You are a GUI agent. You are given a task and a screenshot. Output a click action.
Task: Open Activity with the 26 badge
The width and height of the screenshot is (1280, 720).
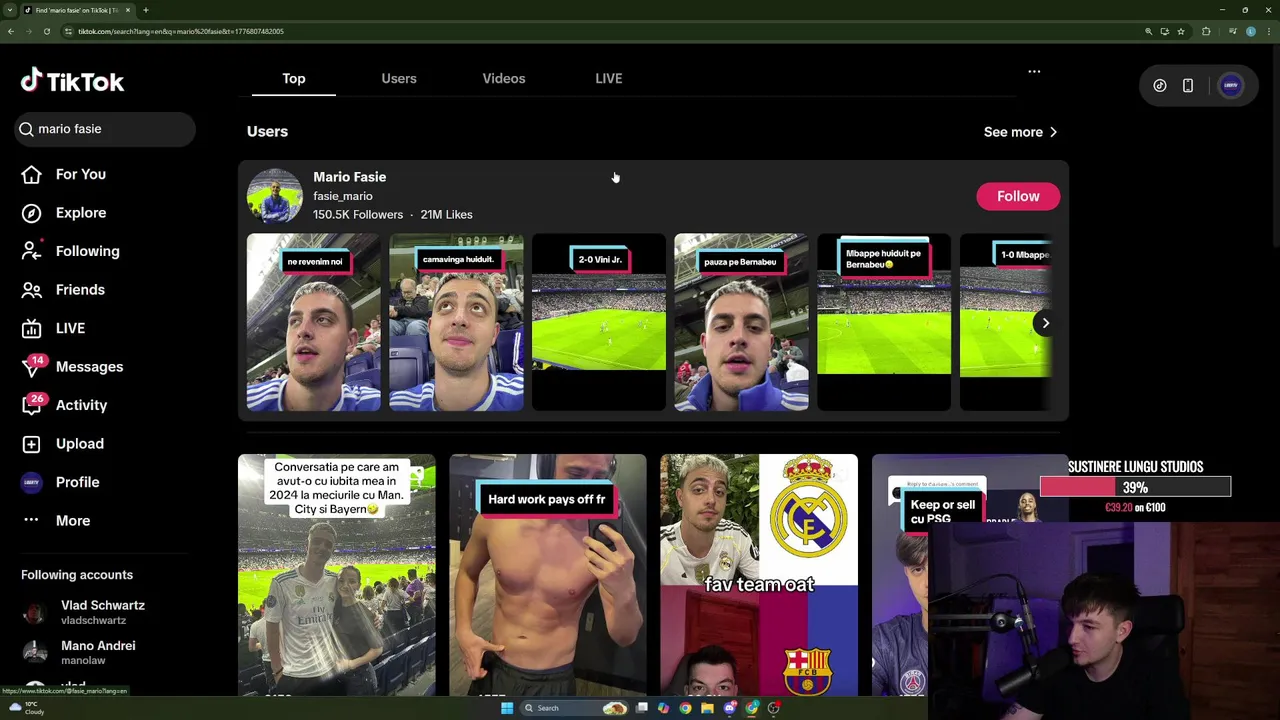tap(32, 405)
